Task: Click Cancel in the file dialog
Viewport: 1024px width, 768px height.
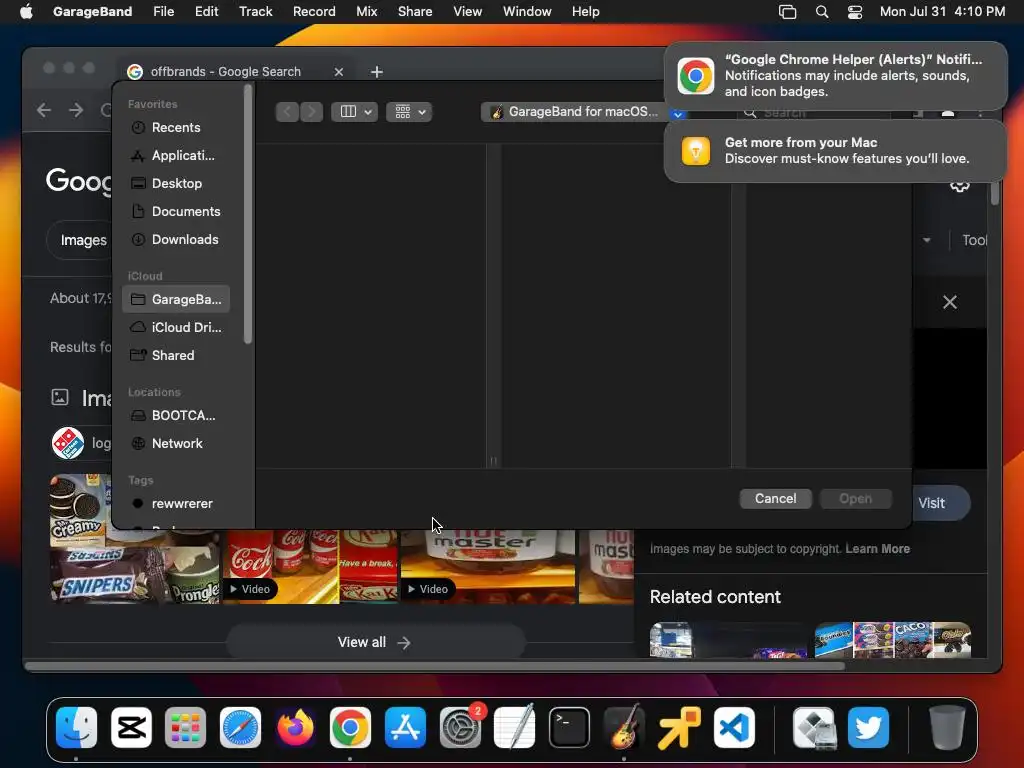Action: [x=775, y=498]
